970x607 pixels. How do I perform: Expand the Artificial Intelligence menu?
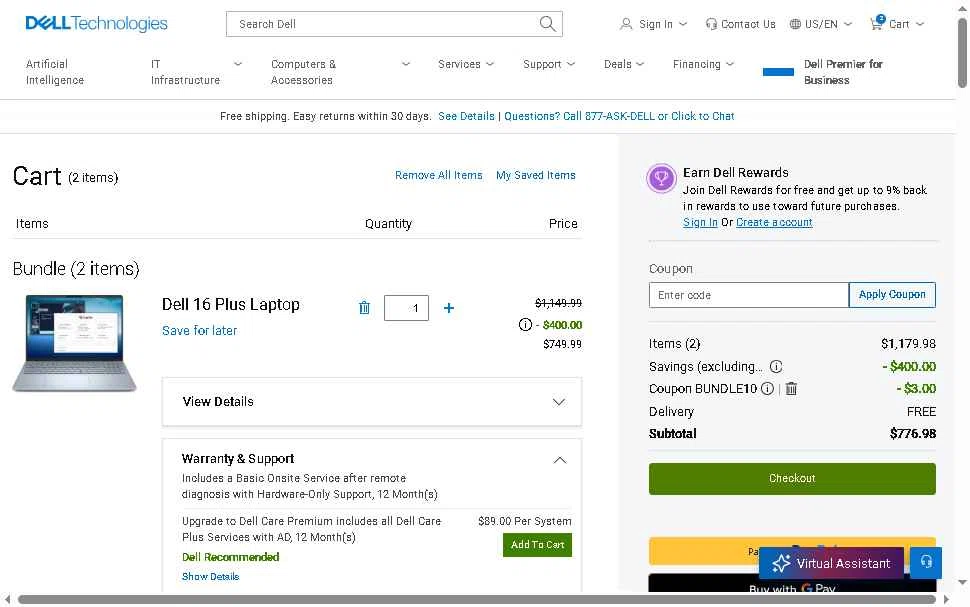[55, 72]
